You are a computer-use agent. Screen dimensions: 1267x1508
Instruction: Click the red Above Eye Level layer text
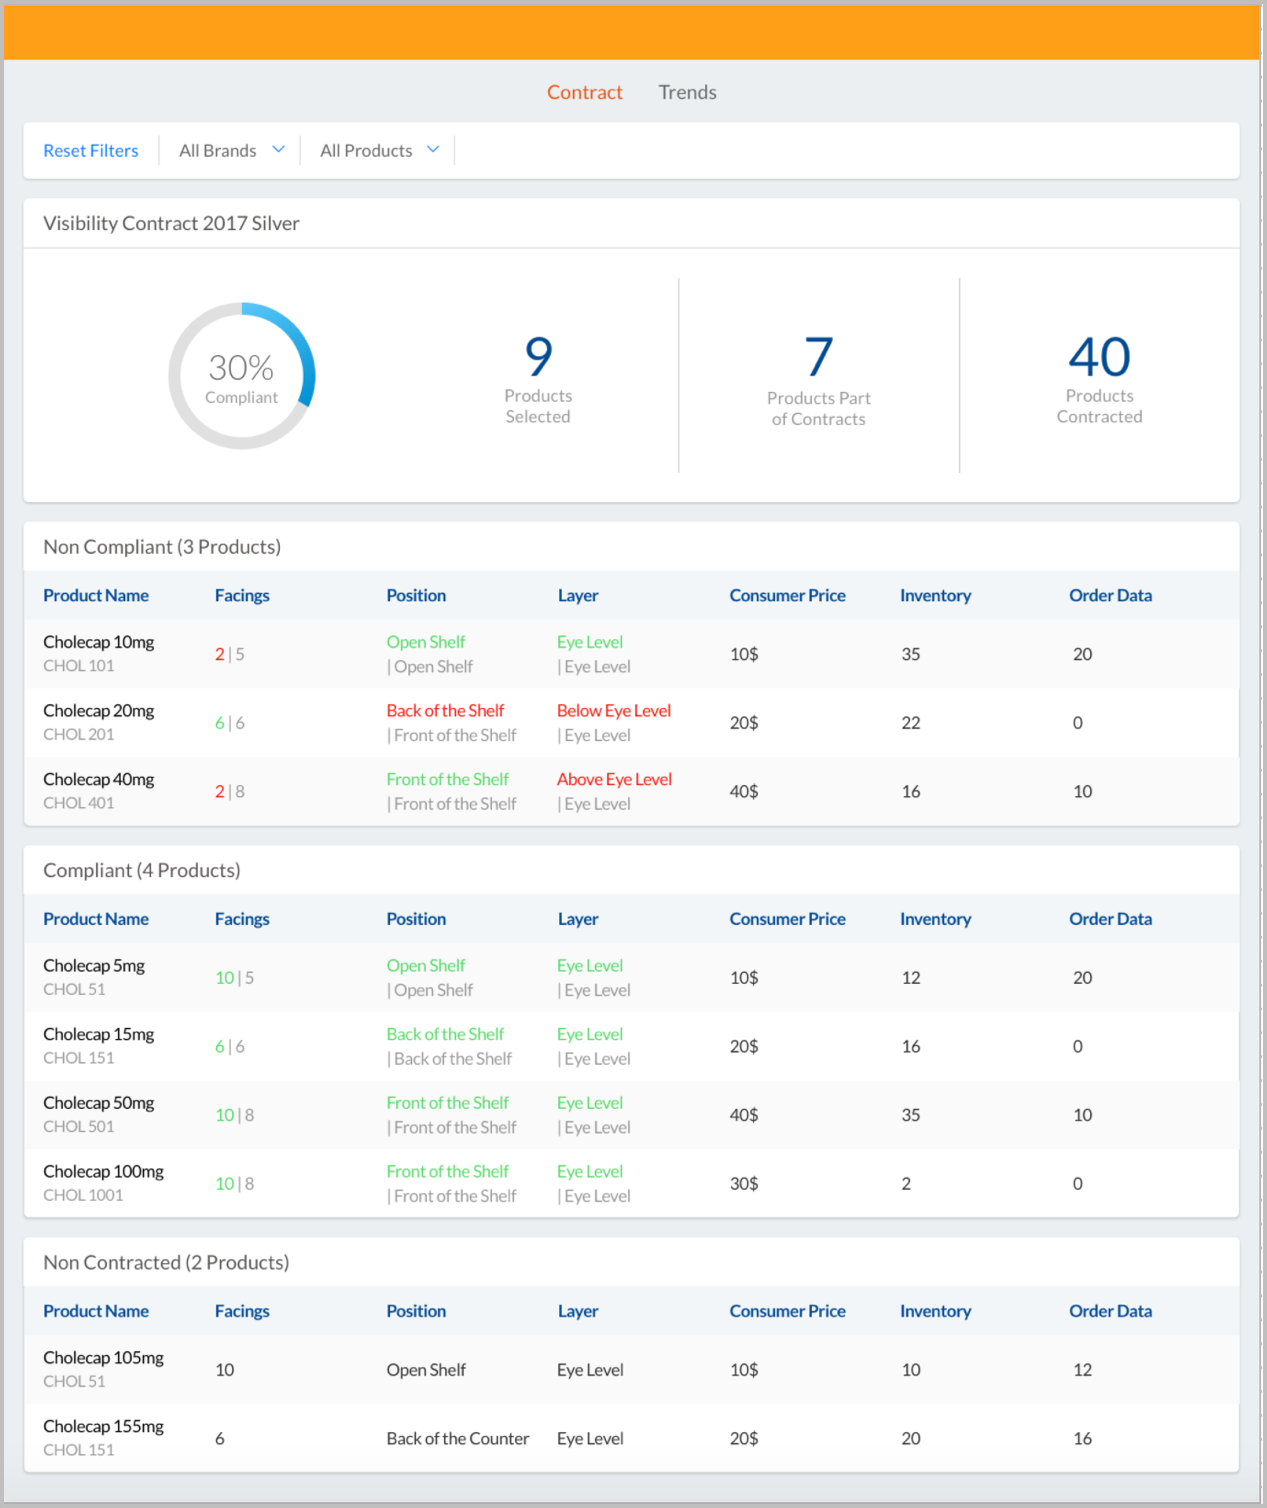click(x=614, y=780)
